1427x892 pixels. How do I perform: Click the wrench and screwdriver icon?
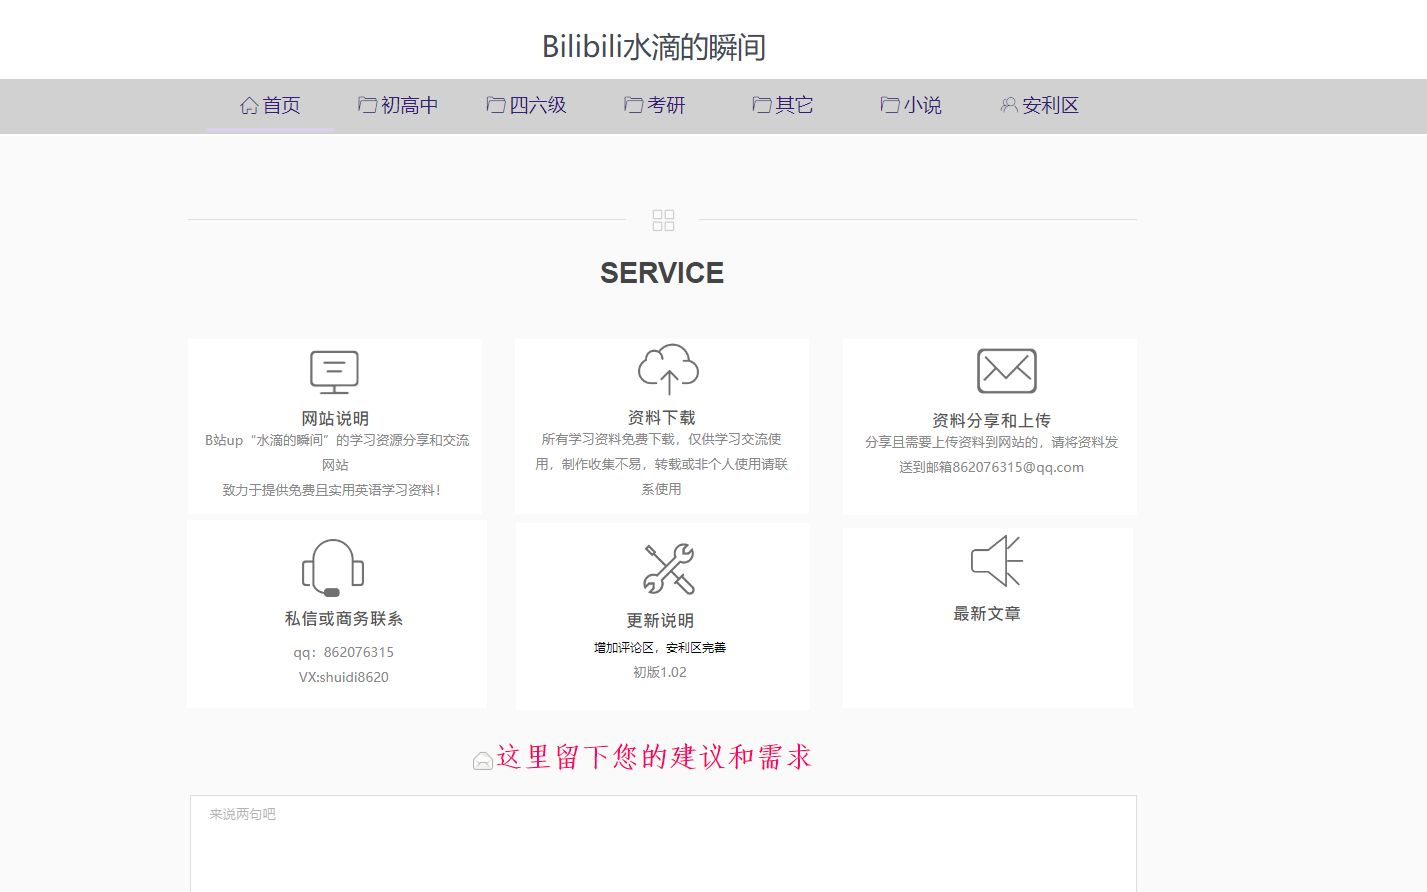(x=669, y=569)
